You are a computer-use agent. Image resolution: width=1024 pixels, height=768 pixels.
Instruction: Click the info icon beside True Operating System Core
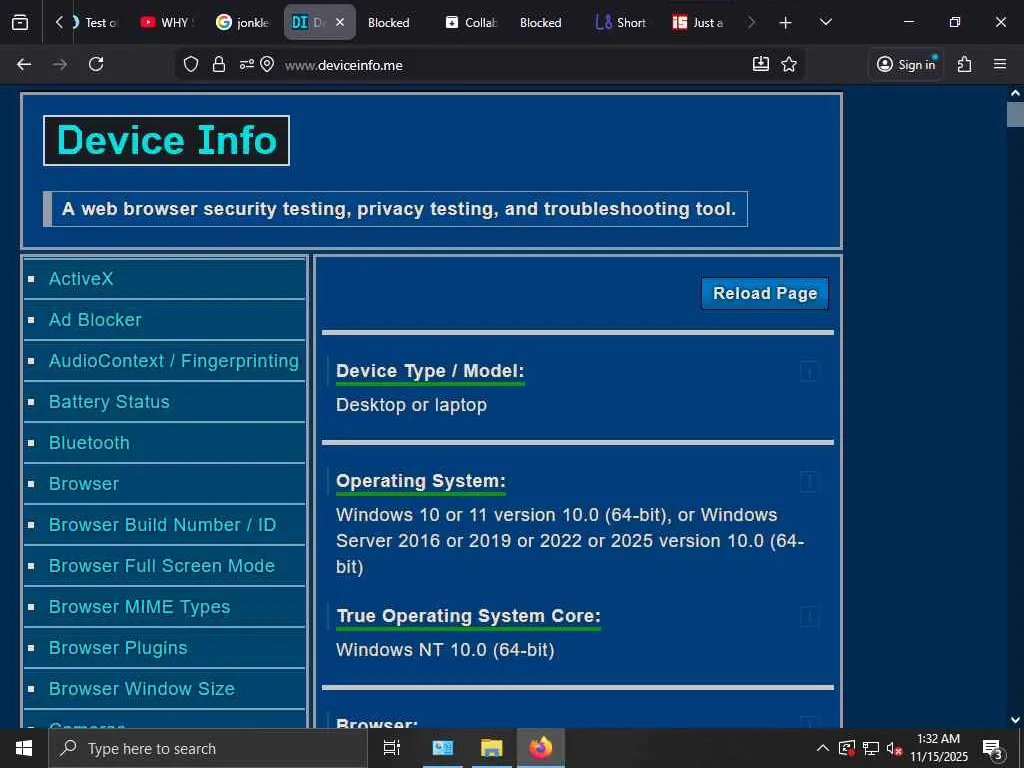click(809, 616)
